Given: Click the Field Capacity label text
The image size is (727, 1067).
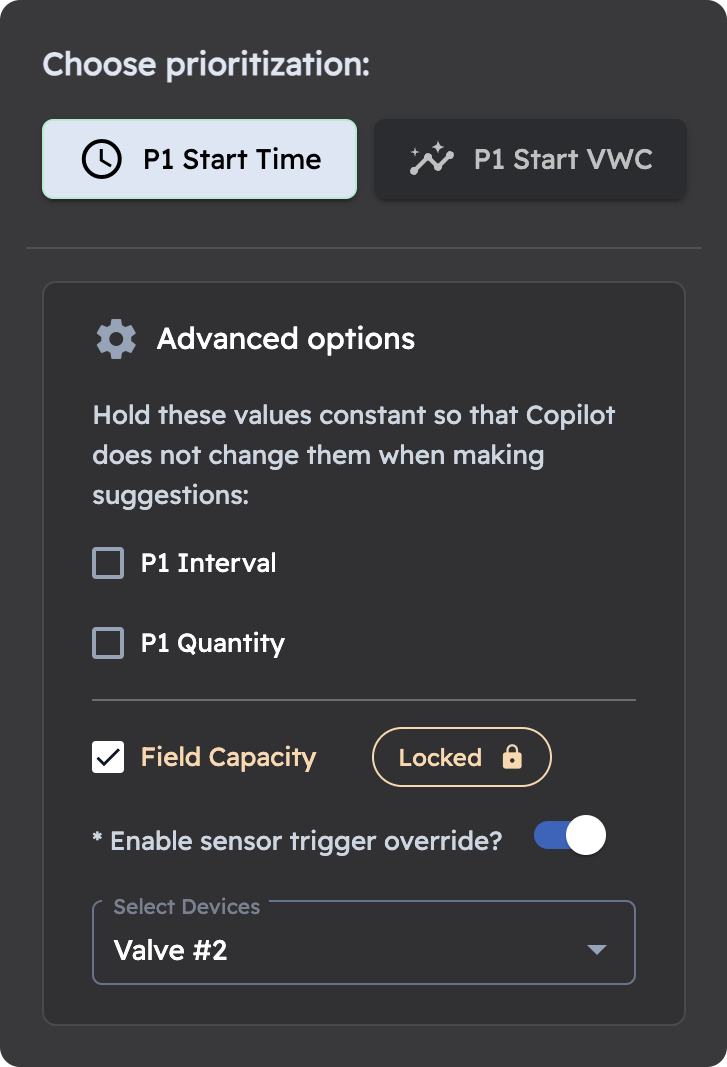Looking at the screenshot, I should [x=228, y=757].
